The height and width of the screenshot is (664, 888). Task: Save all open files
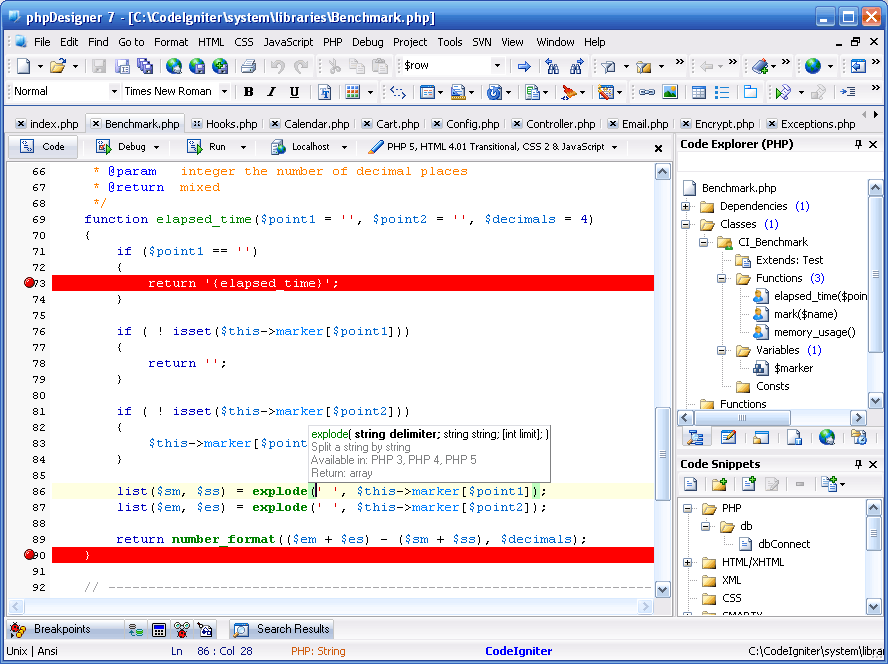coord(145,66)
